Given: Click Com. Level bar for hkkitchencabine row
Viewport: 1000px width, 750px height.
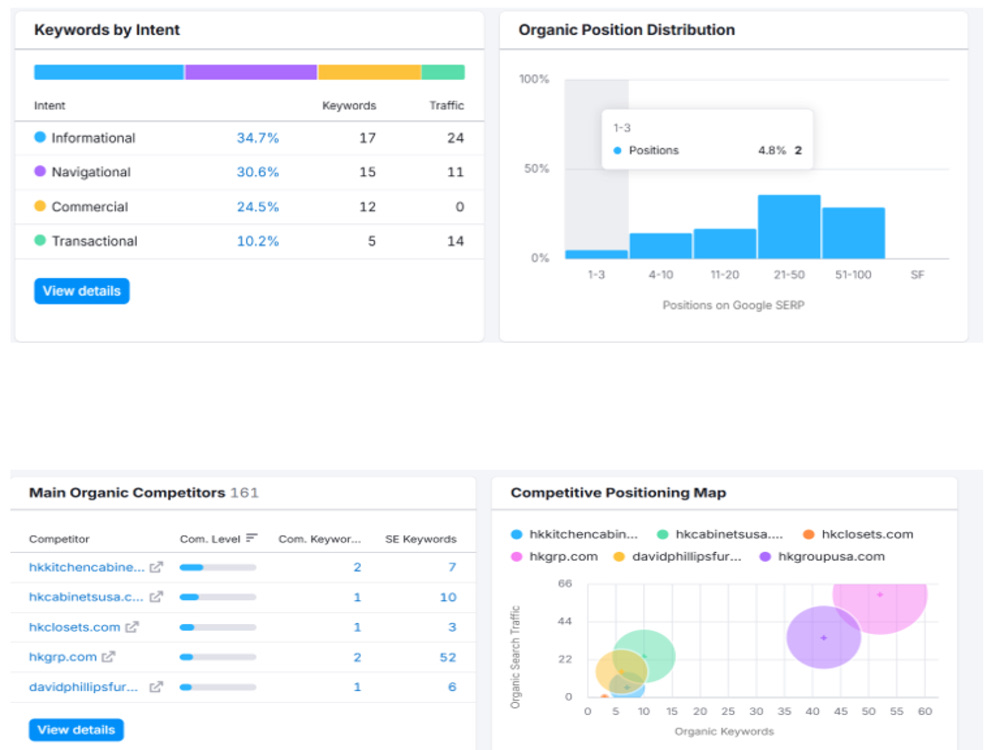Looking at the screenshot, I should (x=218, y=567).
